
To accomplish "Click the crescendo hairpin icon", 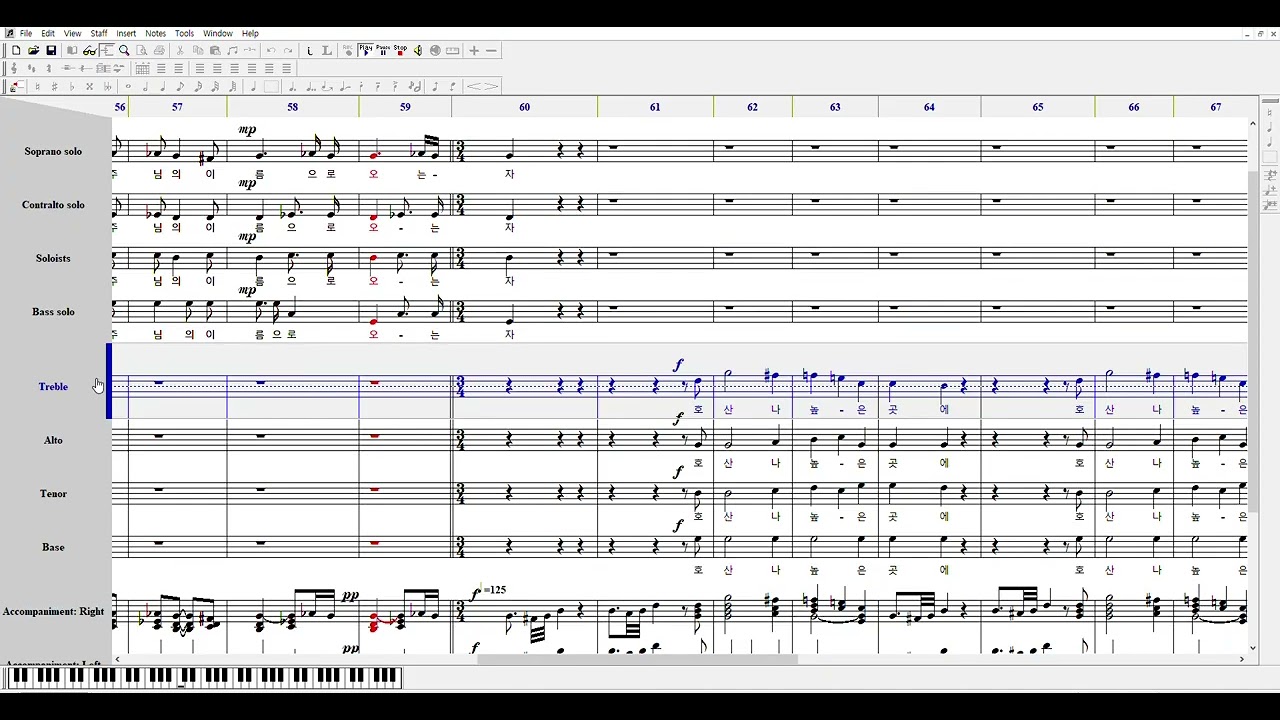I will click(474, 86).
